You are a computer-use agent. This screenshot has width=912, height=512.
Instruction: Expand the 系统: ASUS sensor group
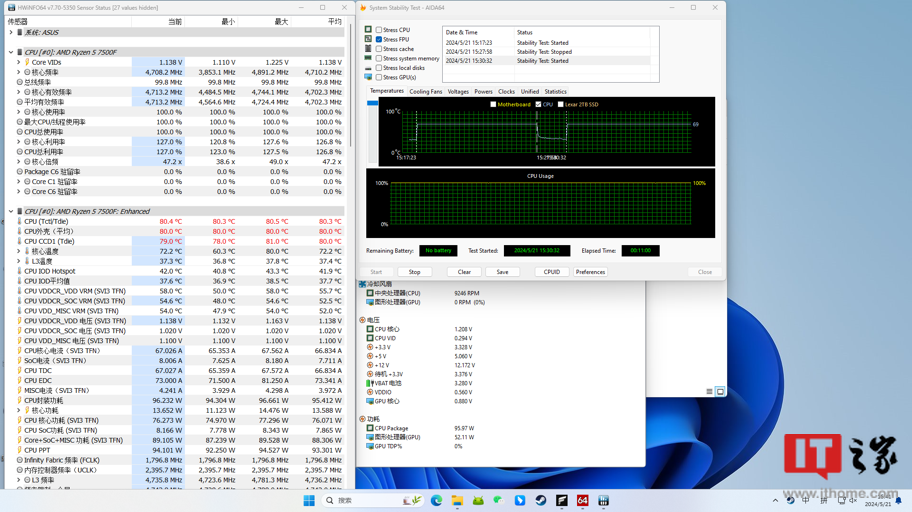tap(11, 32)
